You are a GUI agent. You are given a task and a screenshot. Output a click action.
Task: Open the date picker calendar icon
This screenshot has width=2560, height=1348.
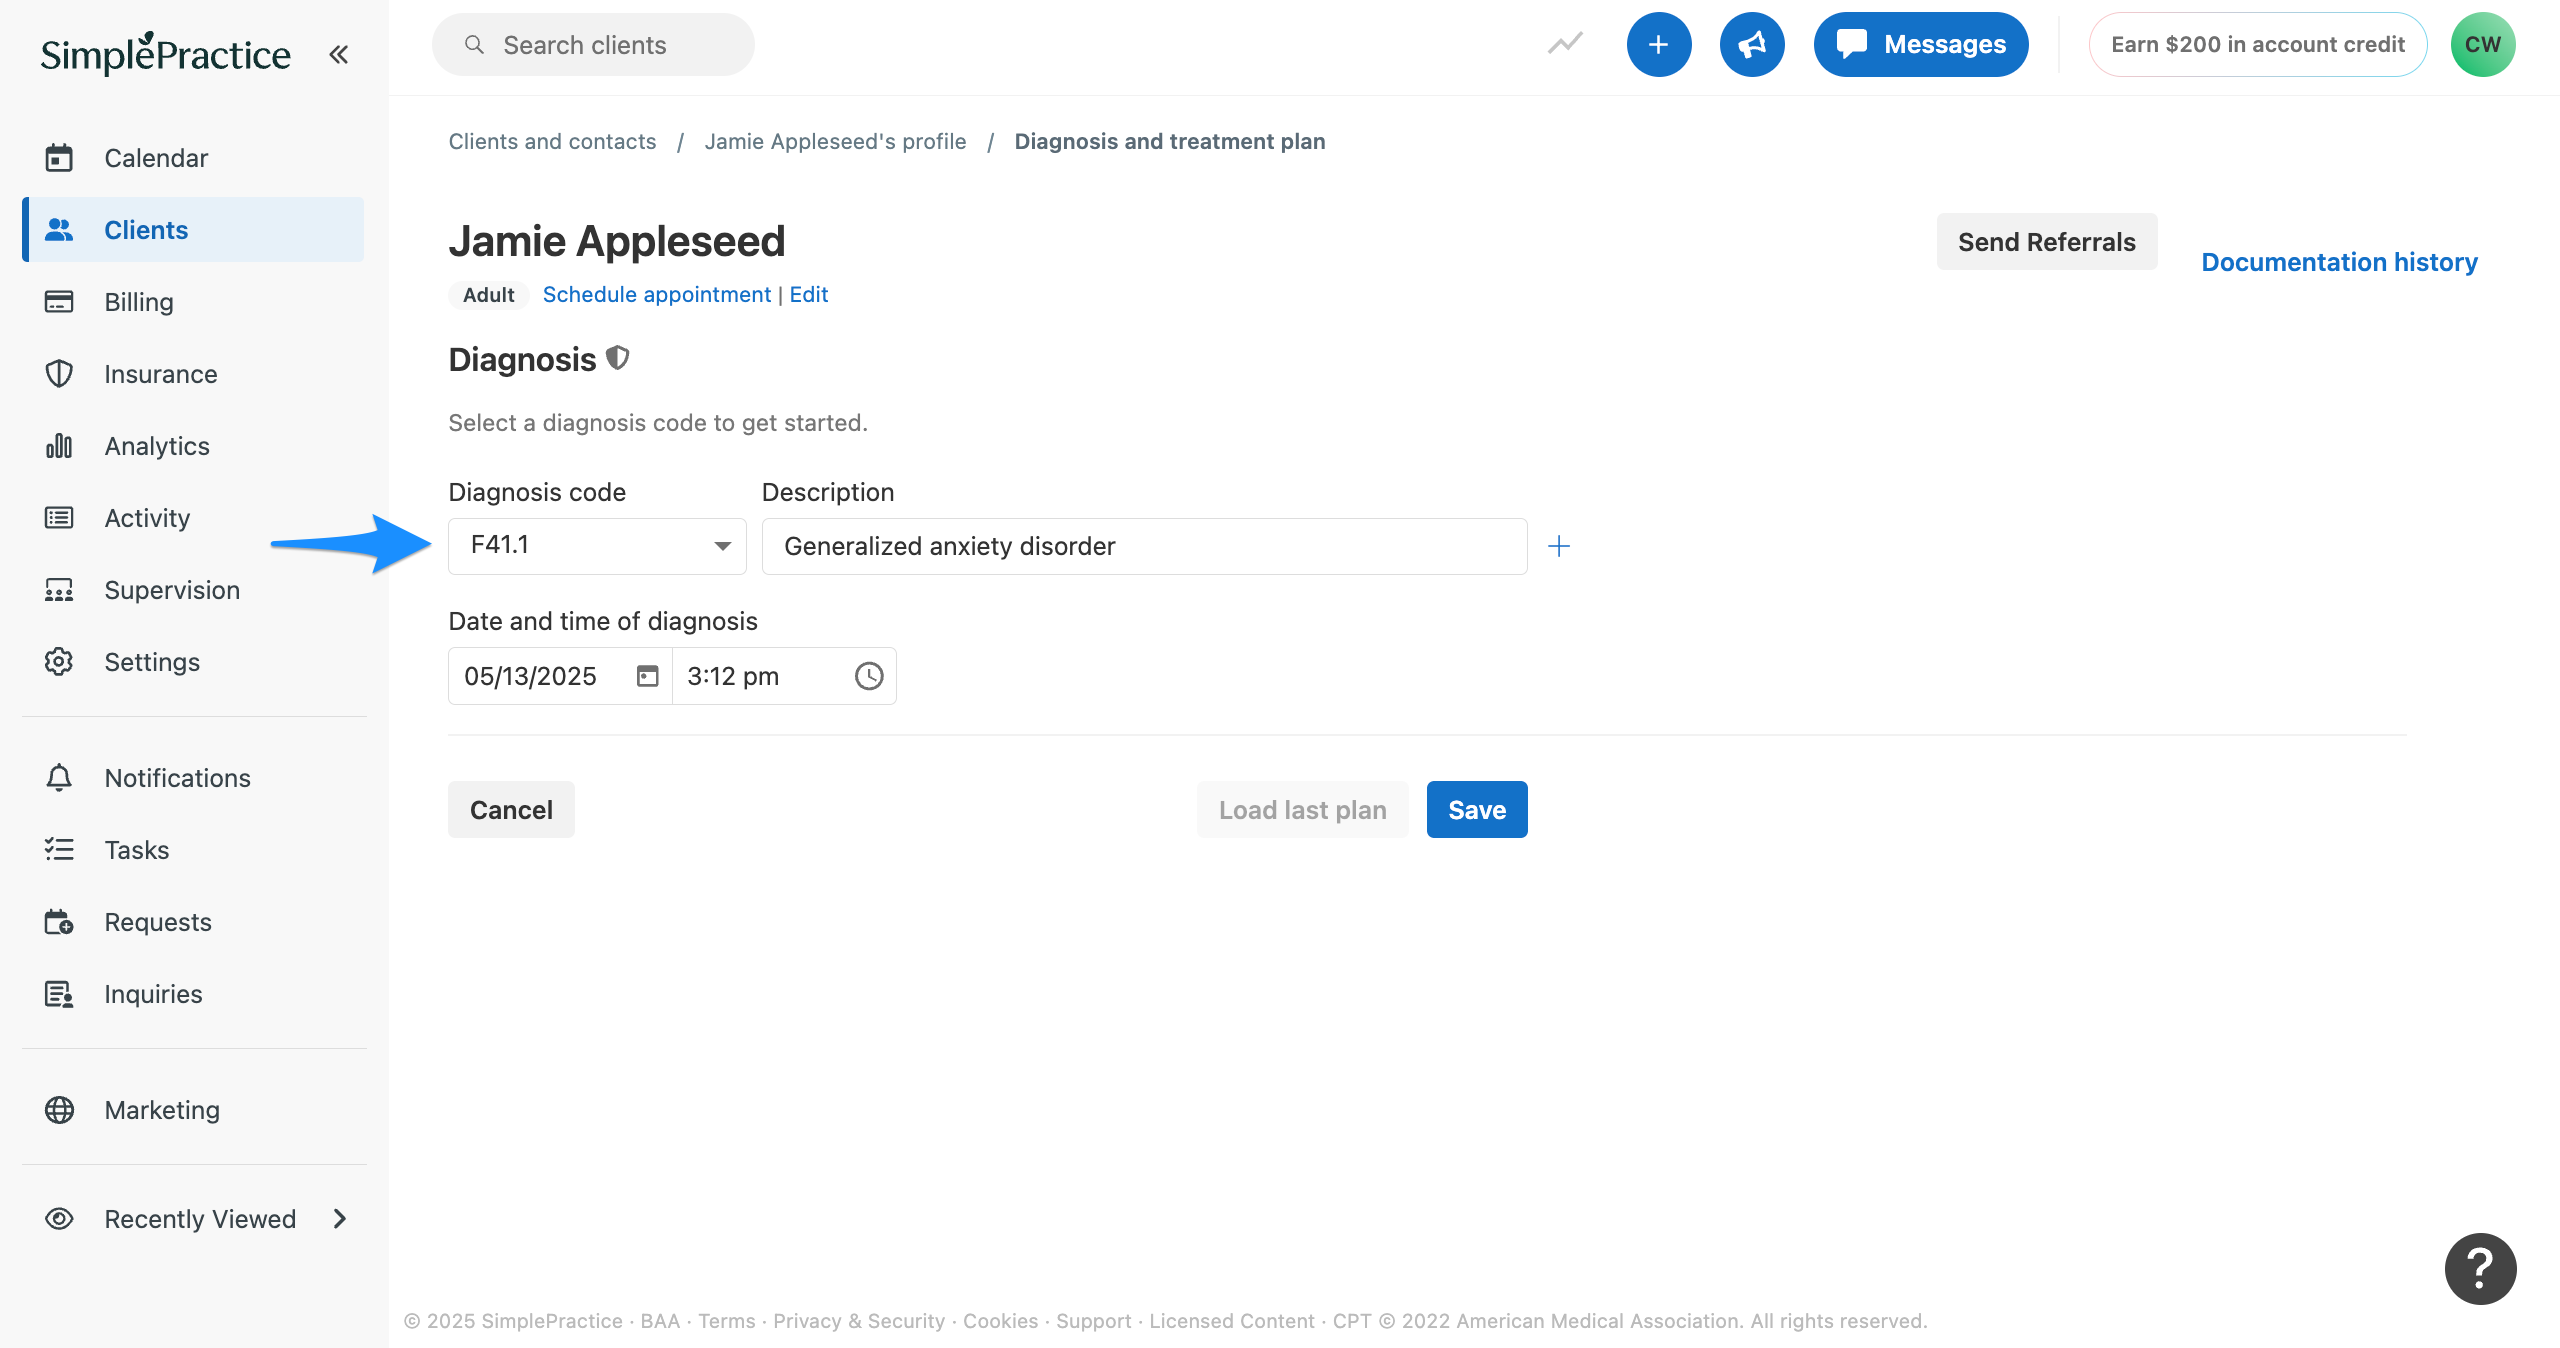[x=648, y=677]
